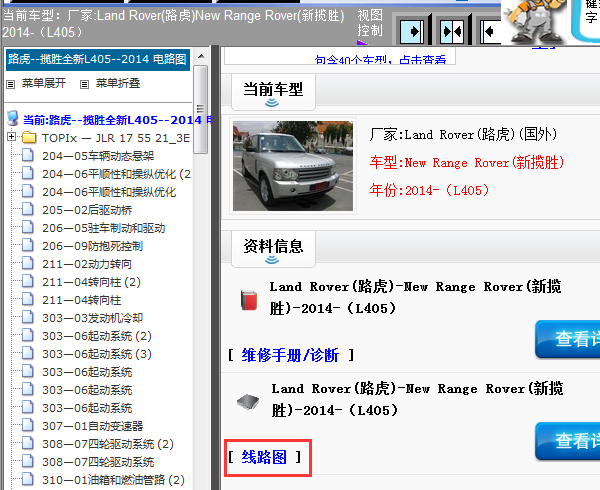The width and height of the screenshot is (600, 490).
Task: Click the 厂家:Land Rover(路虎)(国外) text
Action: tap(463, 135)
